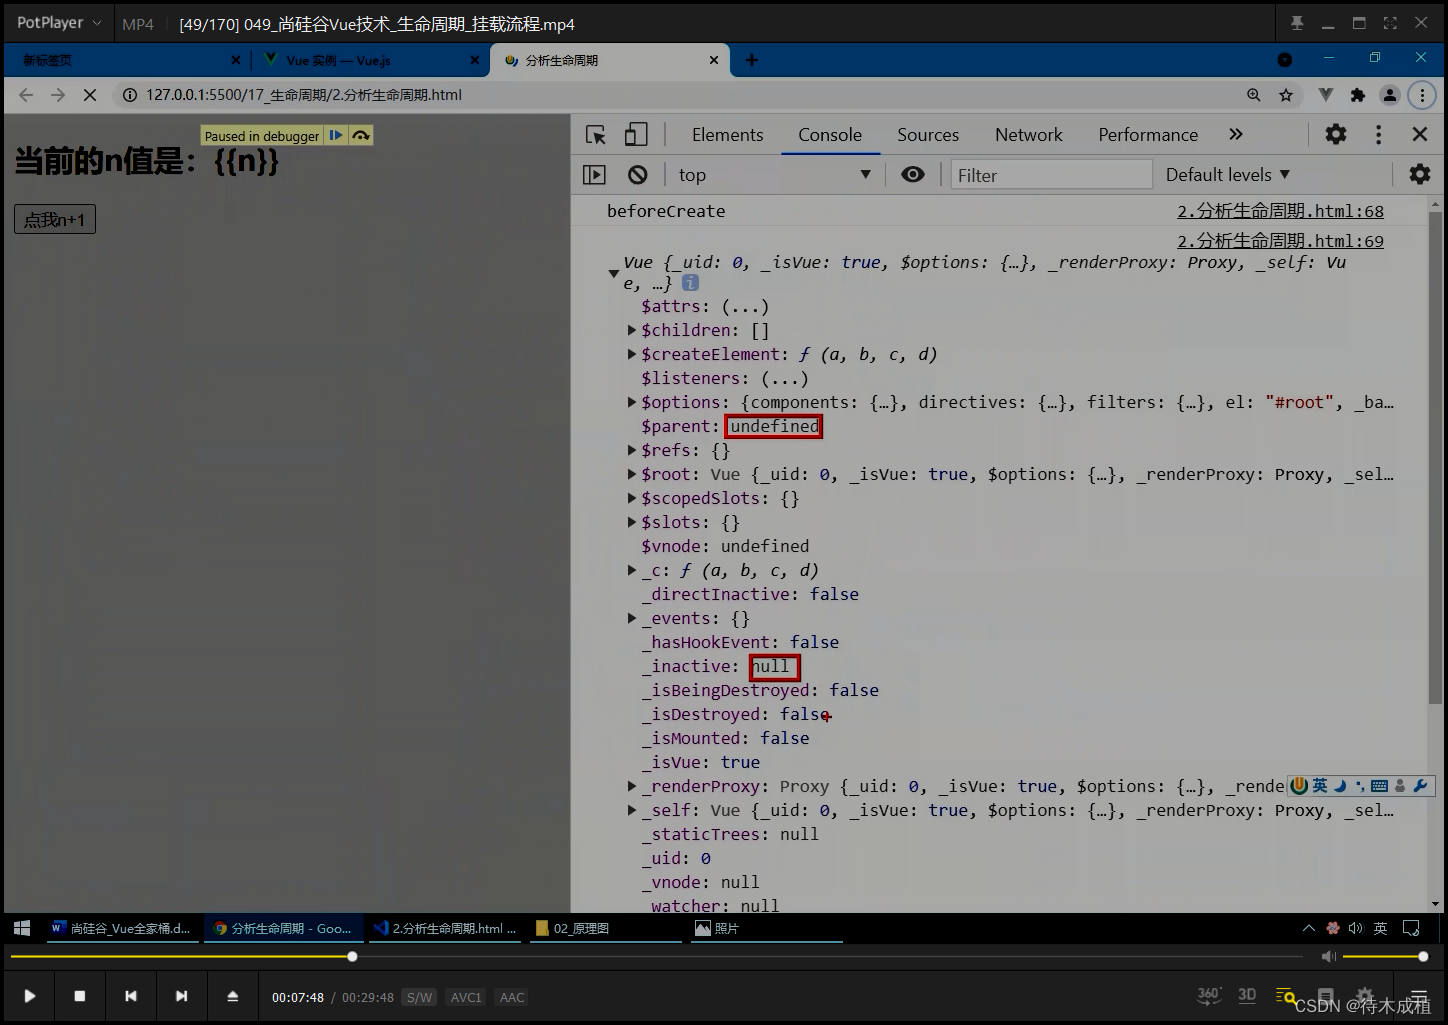Expand the $scopedSlots property
1448x1025 pixels.
(632, 498)
